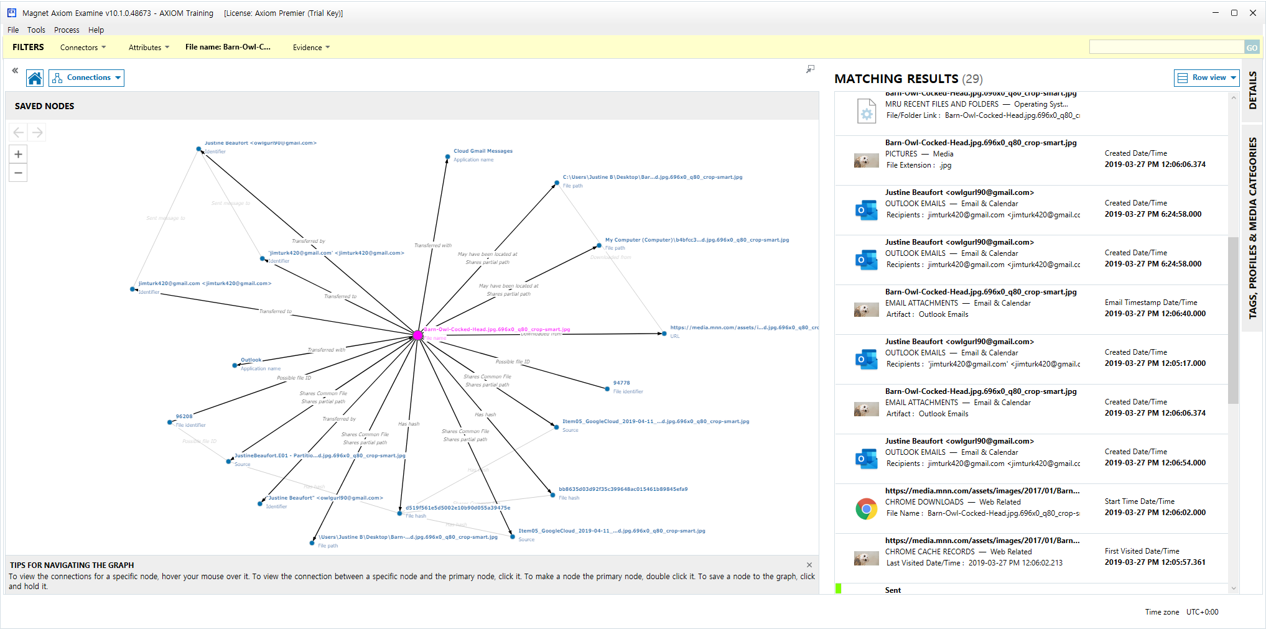1266x629 pixels.
Task: Click the results scrollbar down arrow
Action: point(1233,589)
